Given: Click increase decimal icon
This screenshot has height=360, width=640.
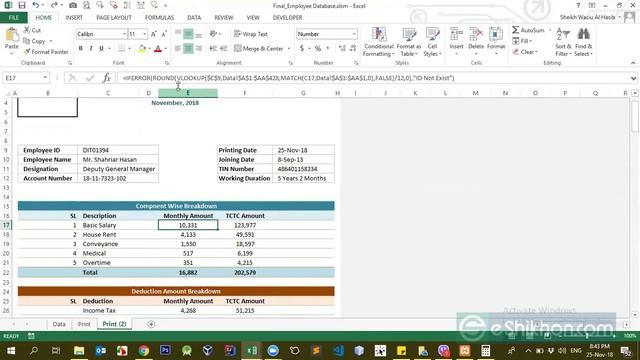Looking at the screenshot, I should click(342, 49).
